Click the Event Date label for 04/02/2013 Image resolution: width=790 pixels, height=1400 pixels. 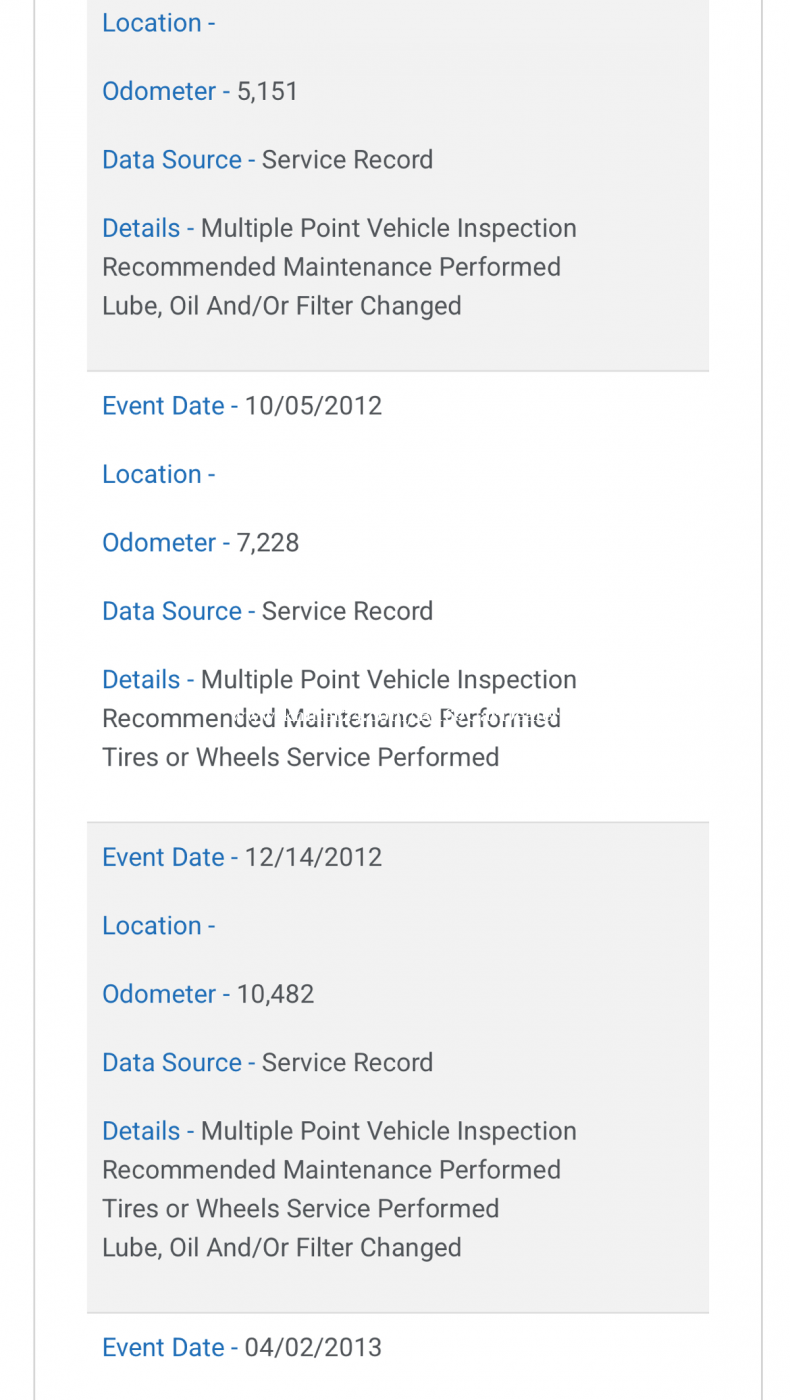(x=170, y=1348)
